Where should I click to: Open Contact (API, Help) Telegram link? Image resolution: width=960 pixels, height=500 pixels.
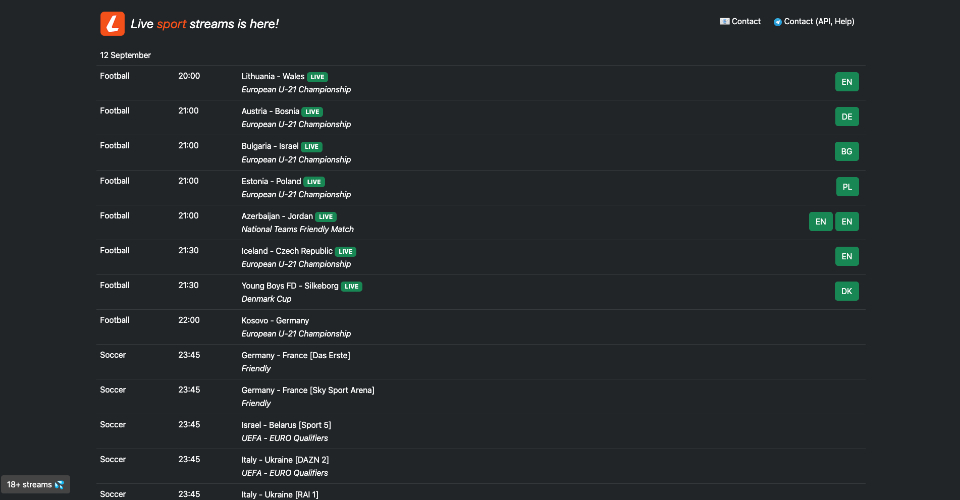814,21
